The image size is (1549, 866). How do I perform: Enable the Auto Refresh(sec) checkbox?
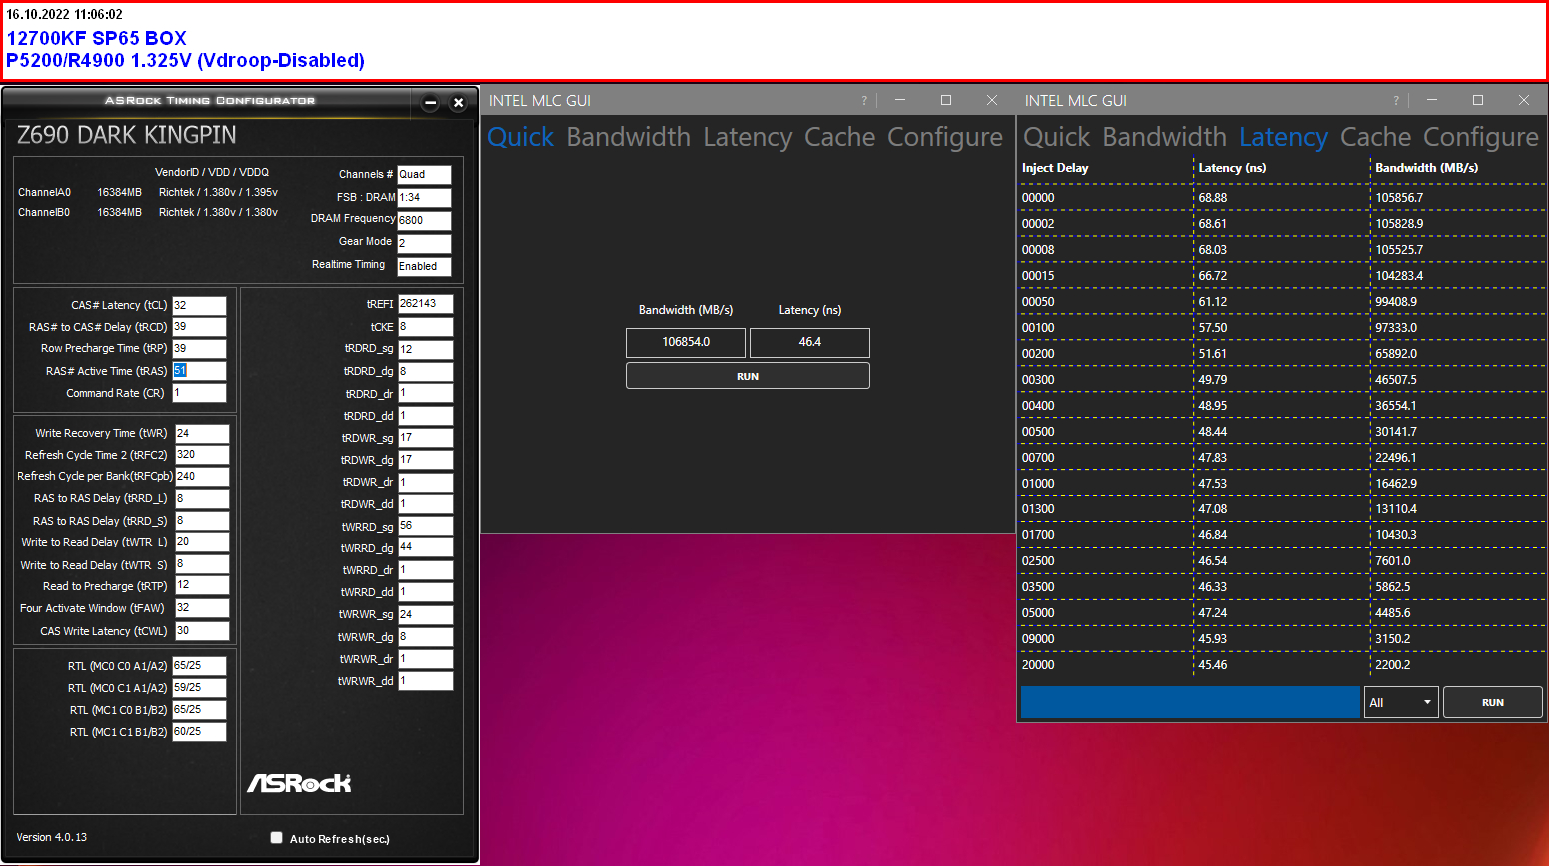tap(277, 838)
